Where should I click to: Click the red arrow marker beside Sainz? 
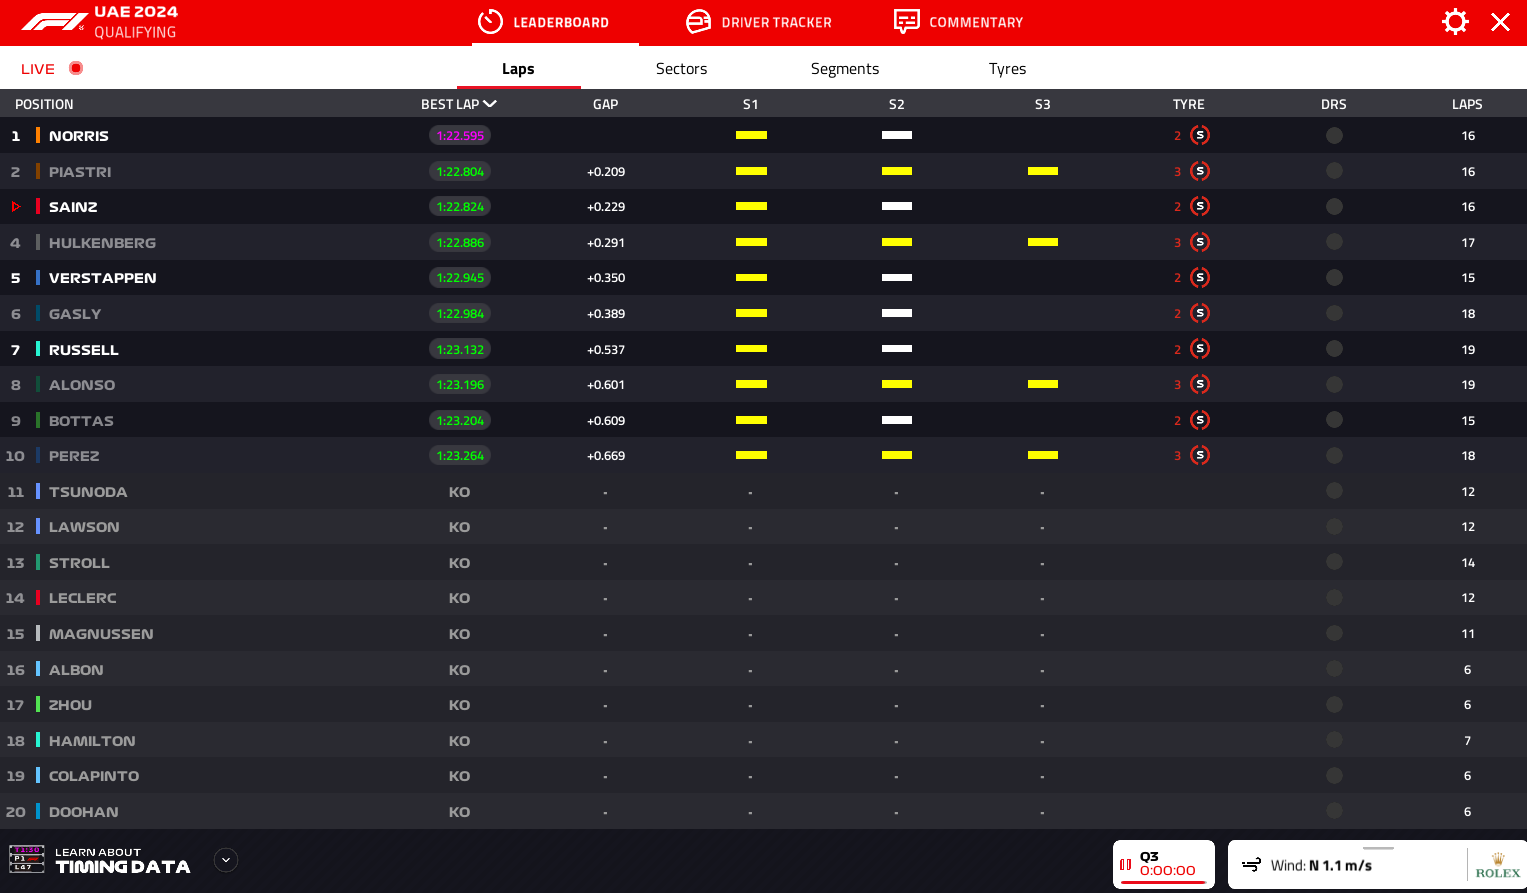coord(16,207)
